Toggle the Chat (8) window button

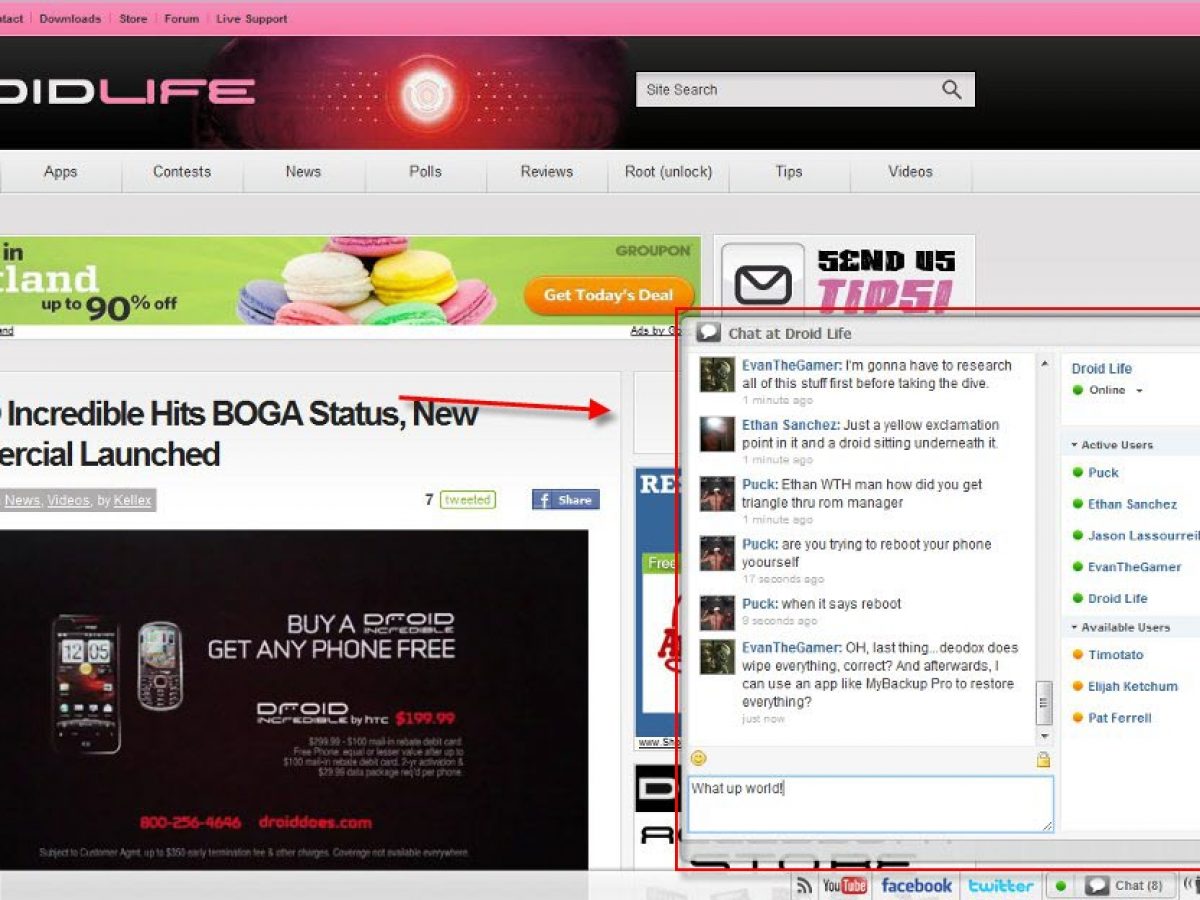[1126, 885]
